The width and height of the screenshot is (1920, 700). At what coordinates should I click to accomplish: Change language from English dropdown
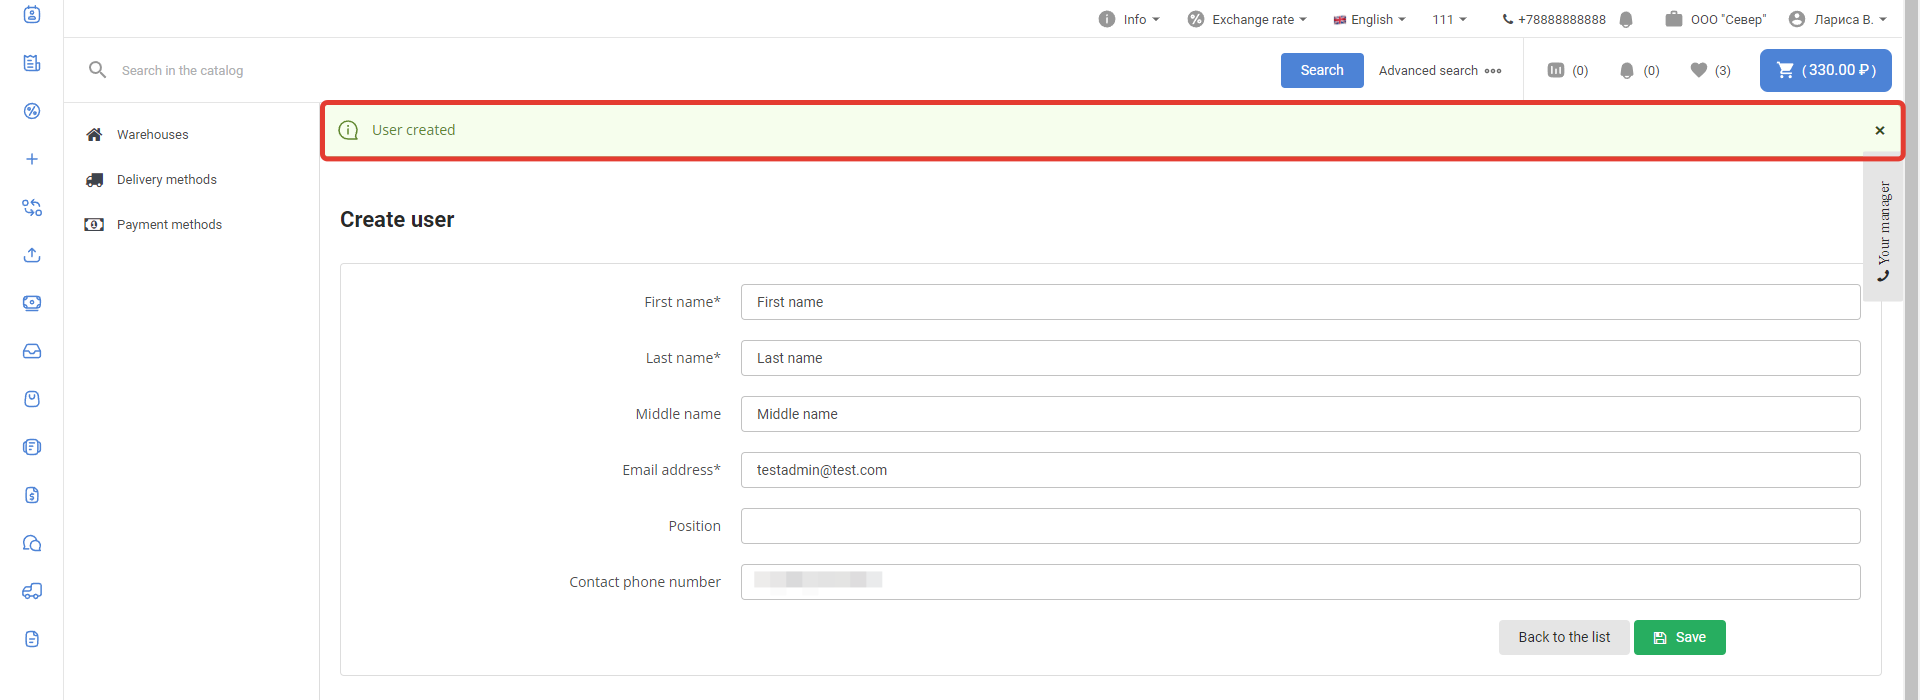(x=1370, y=19)
